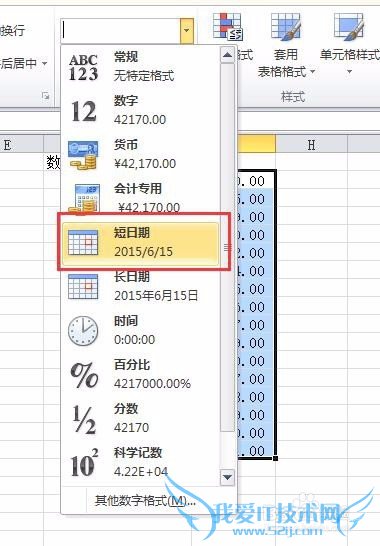The image size is (380, 546).
Task: Click accounting sample ¥42,170.00 text
Action: [149, 208]
